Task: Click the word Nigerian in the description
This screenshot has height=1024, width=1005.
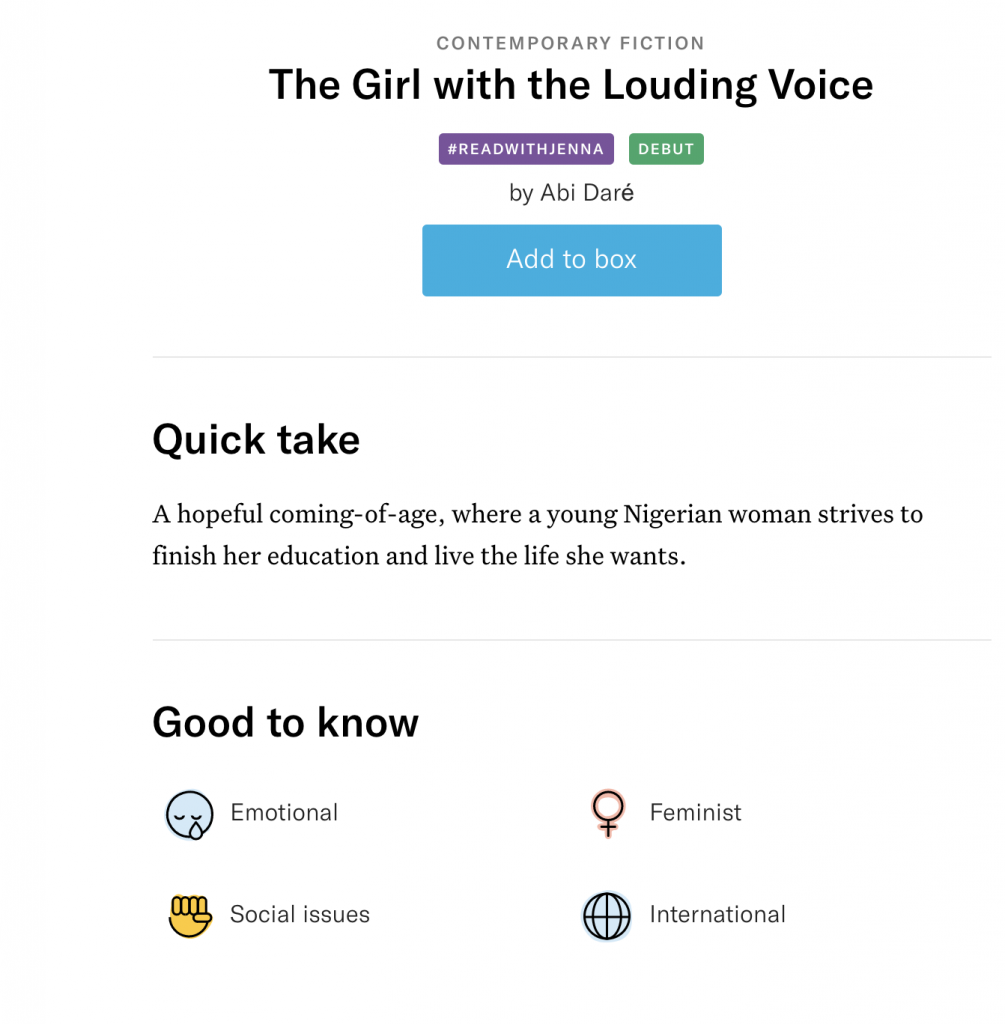Action: point(672,515)
